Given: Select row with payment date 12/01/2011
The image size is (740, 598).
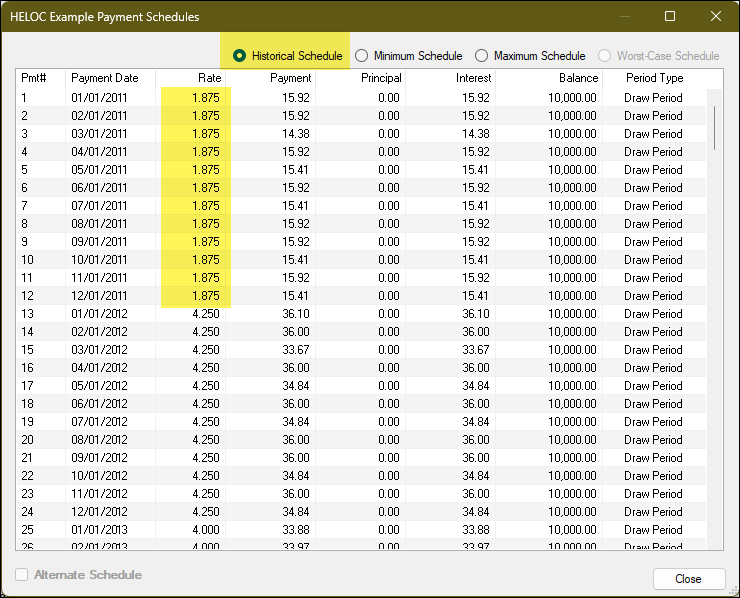Looking at the screenshot, I should click(100, 296).
